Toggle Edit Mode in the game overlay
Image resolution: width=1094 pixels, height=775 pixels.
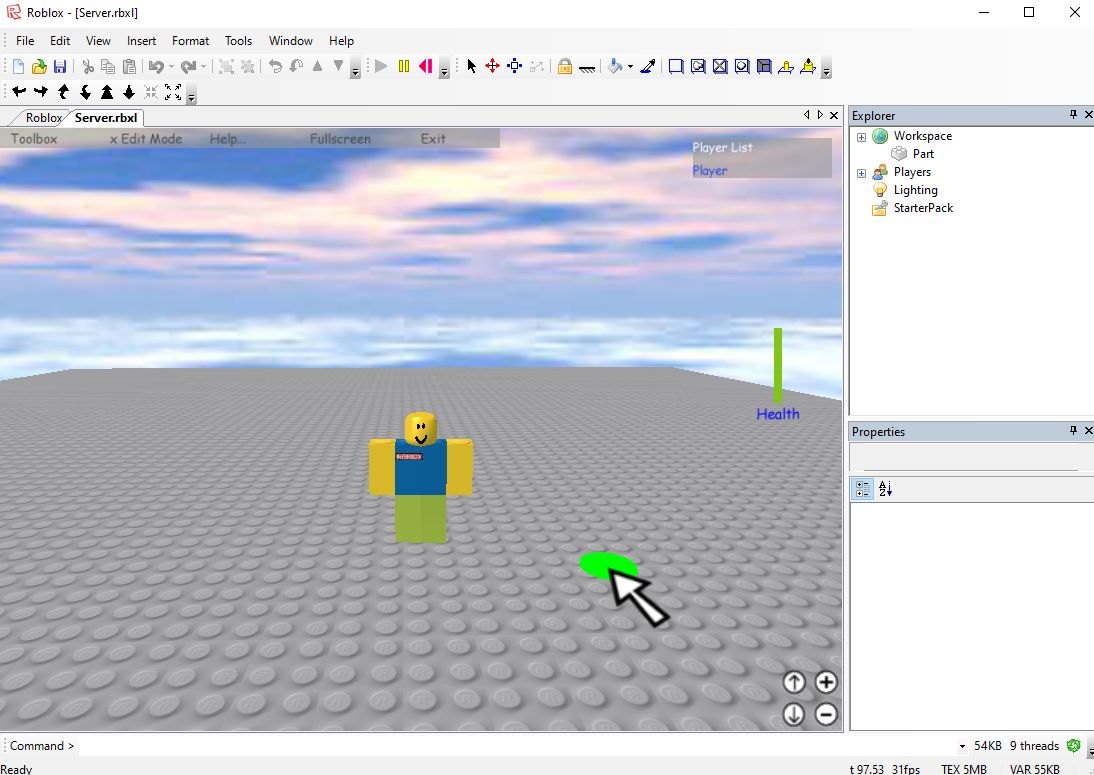pyautogui.click(x=146, y=139)
